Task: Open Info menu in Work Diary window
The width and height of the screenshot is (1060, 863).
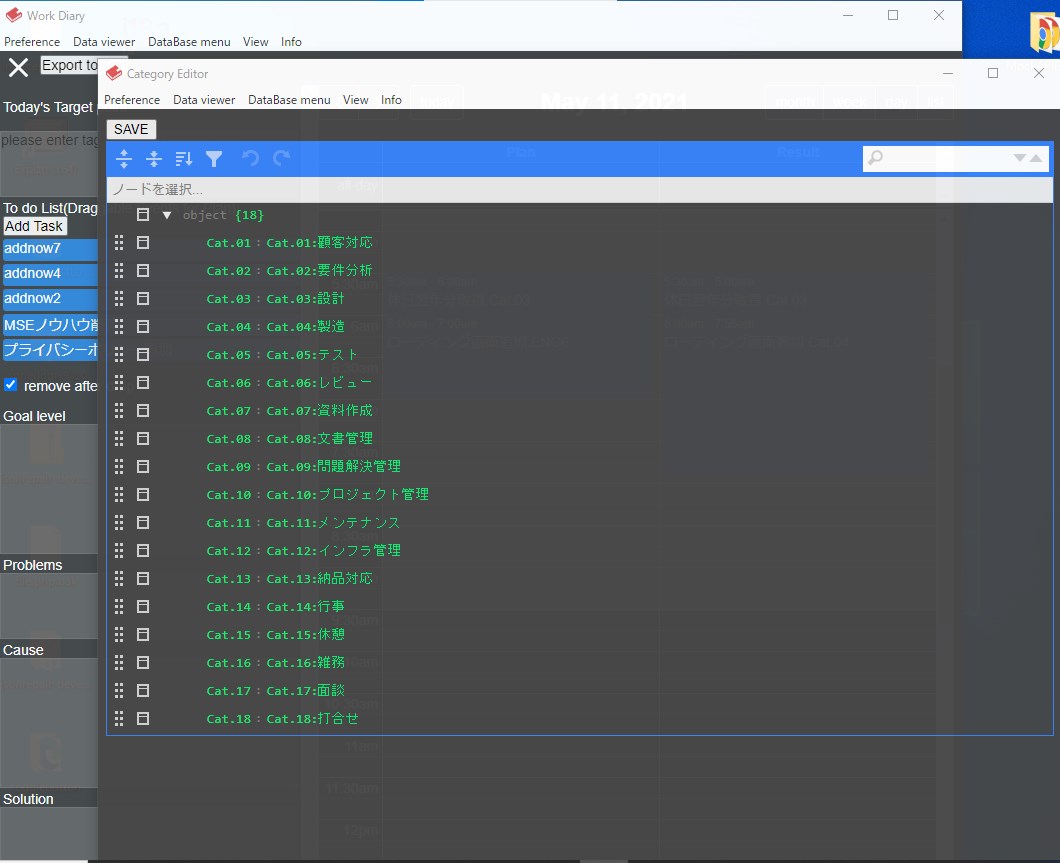Action: click(291, 41)
